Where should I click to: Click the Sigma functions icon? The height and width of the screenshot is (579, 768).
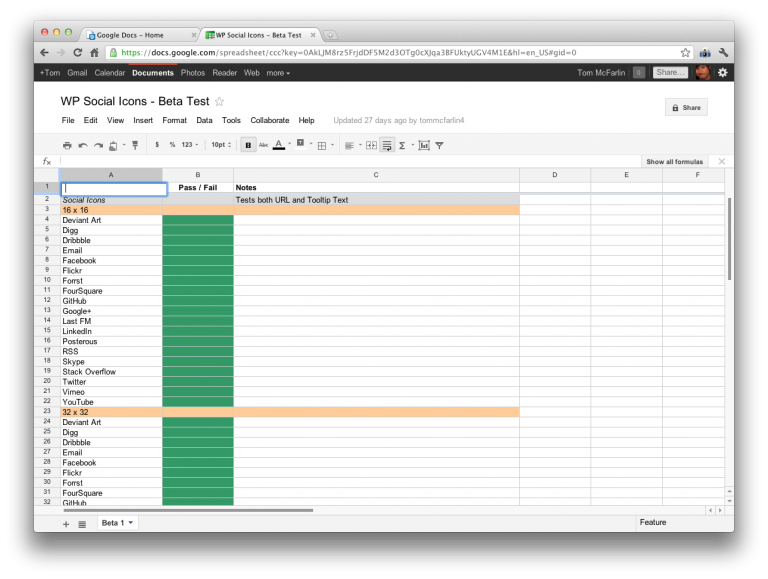pyautogui.click(x=402, y=145)
